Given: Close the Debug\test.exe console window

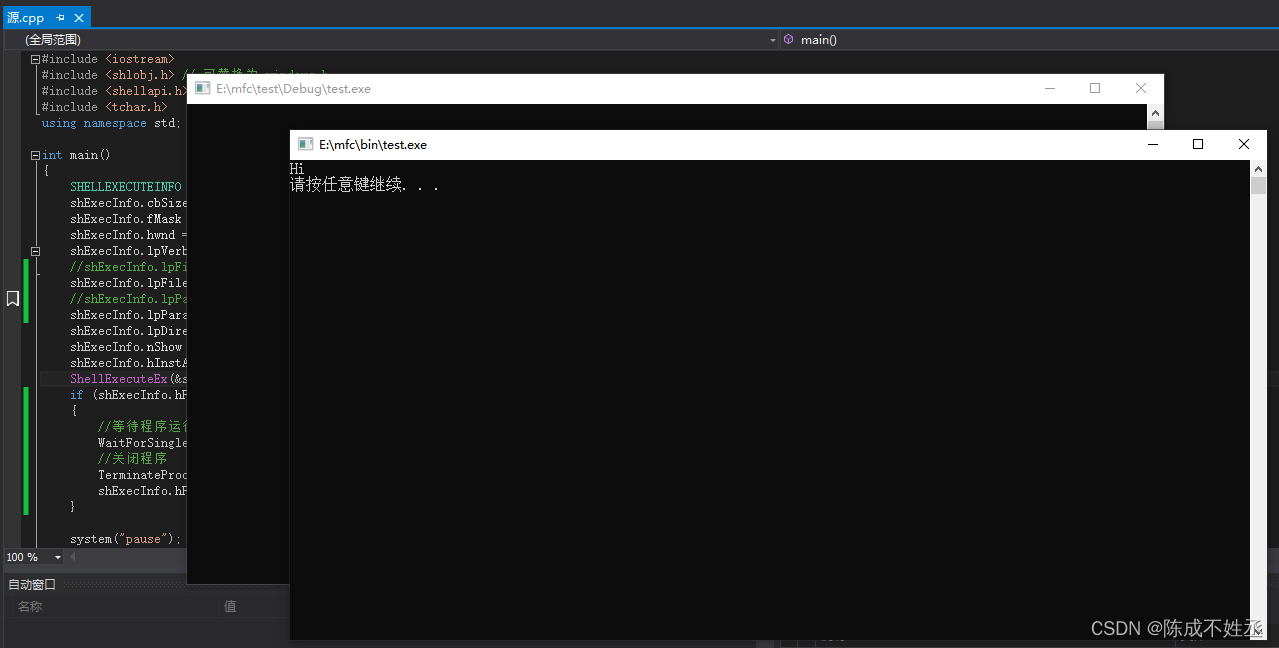Looking at the screenshot, I should (x=1141, y=88).
